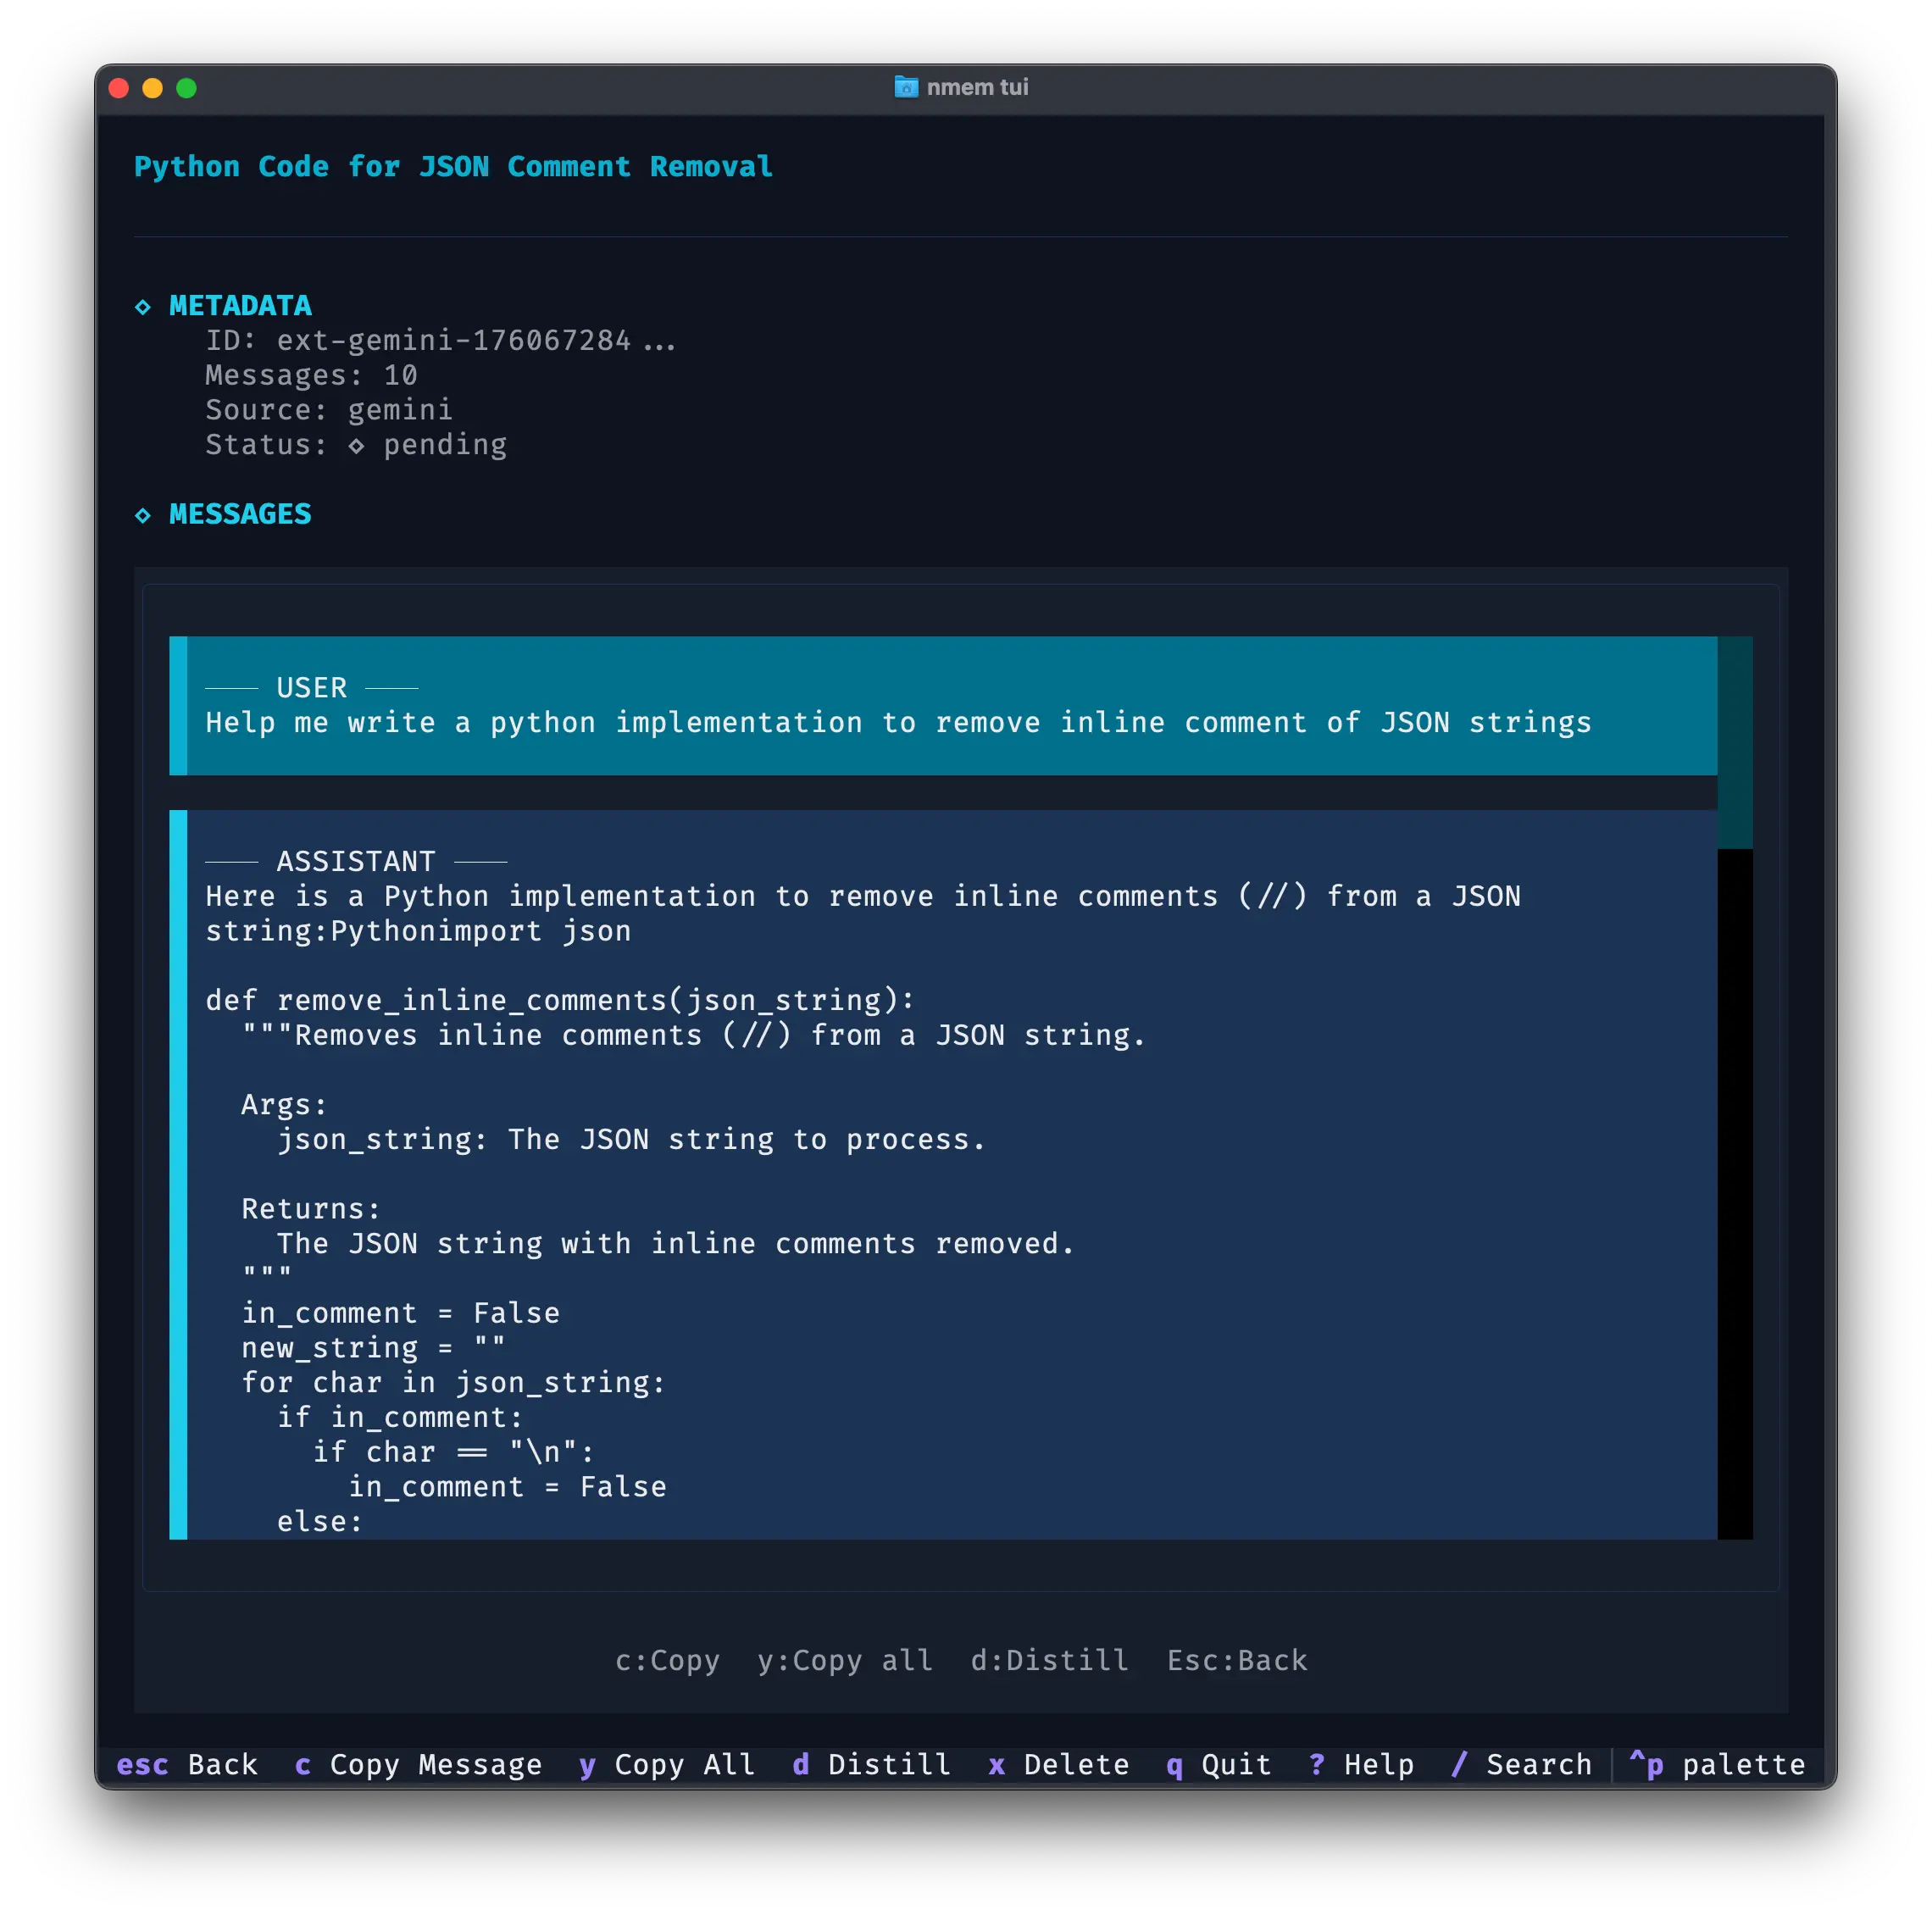The width and height of the screenshot is (1932, 1915).
Task: Click Copy All in footer bar
Action: pos(667,1765)
